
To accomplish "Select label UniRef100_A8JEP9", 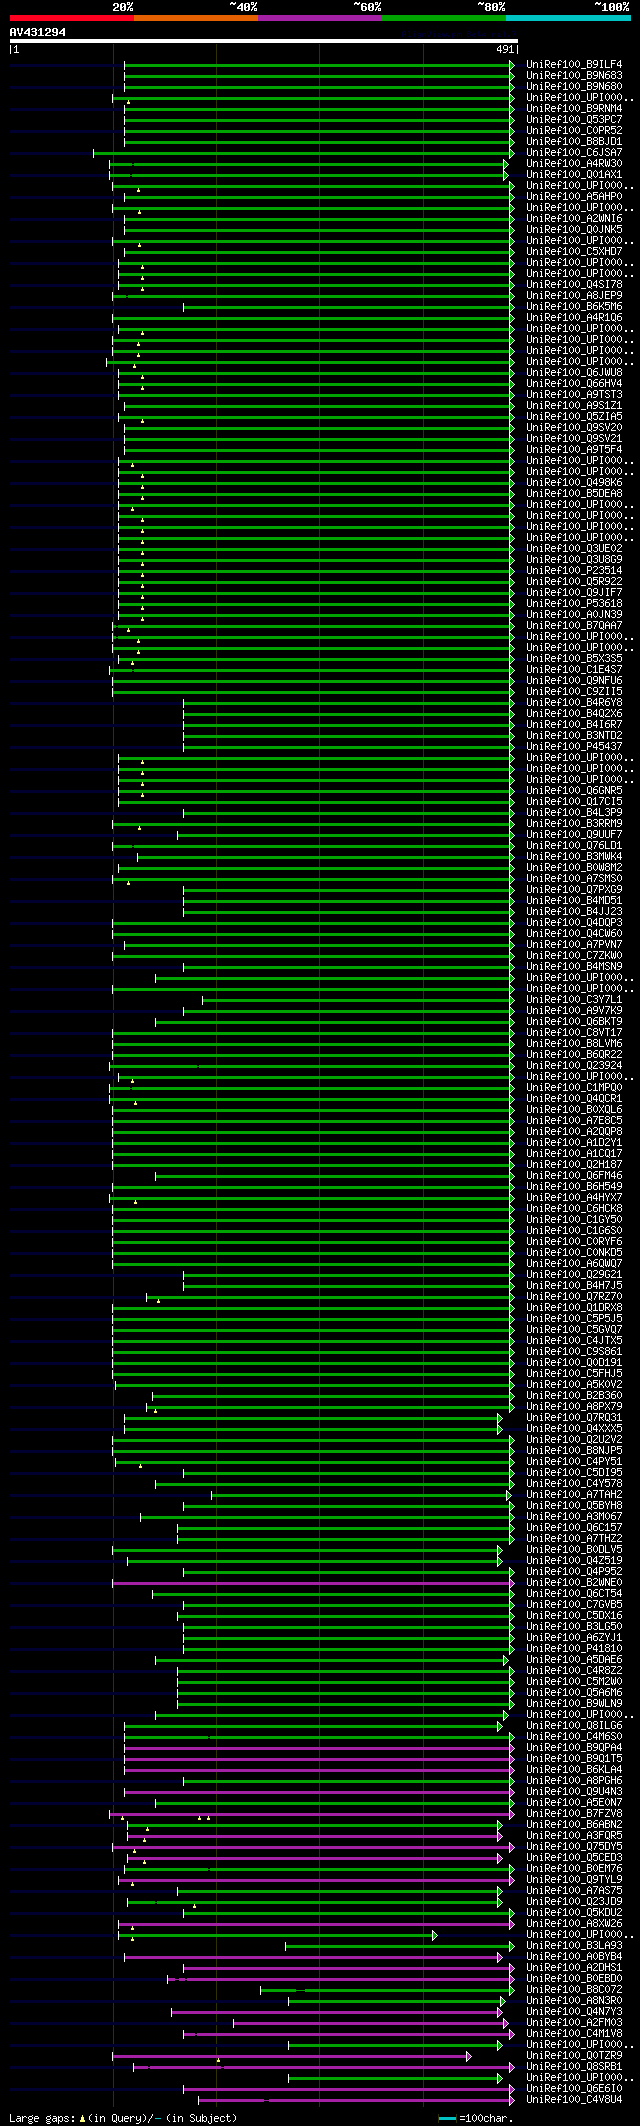I will tap(574, 296).
